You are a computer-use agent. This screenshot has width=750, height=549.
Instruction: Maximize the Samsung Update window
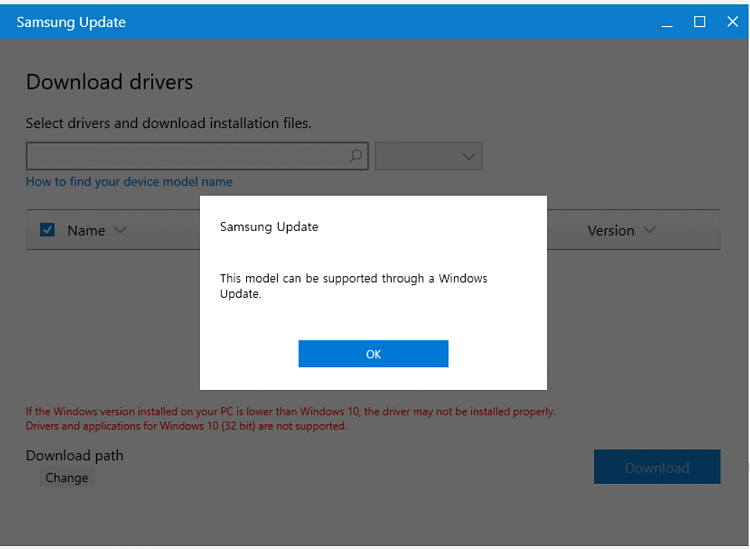tap(699, 22)
